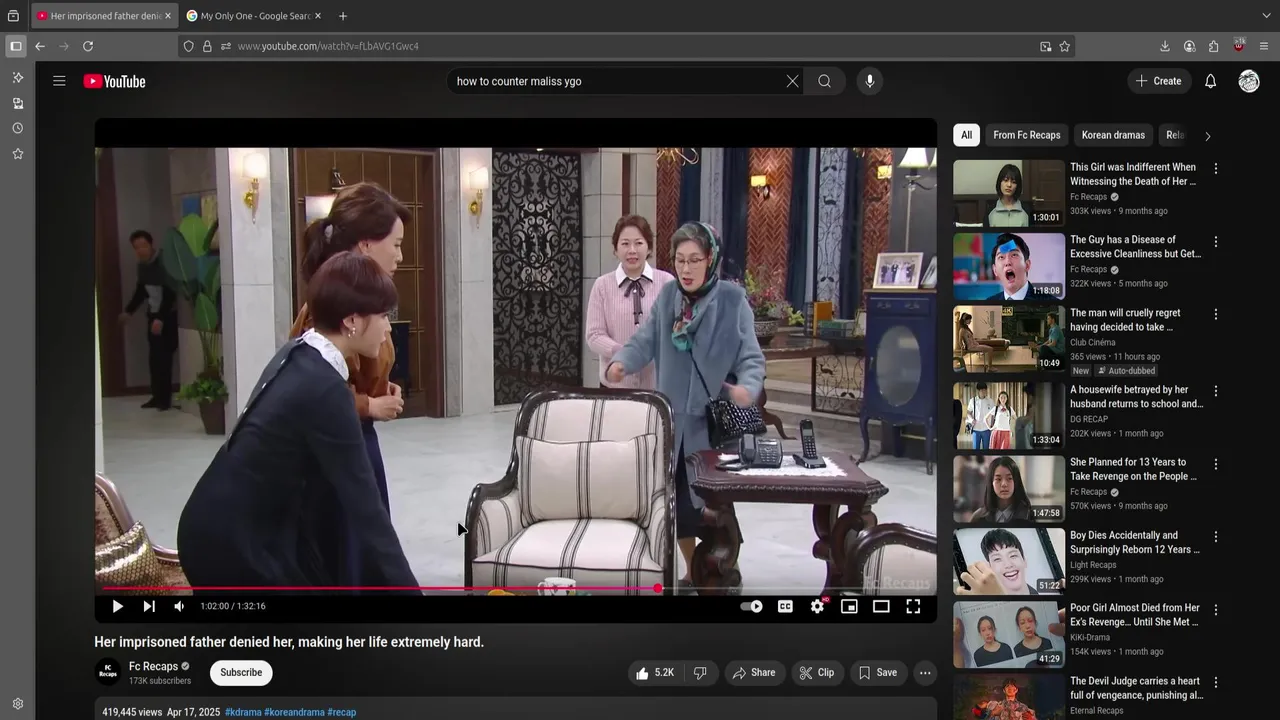Open the sidebar bookmarks star icon
Screen dimensions: 1280x720
point(18,154)
